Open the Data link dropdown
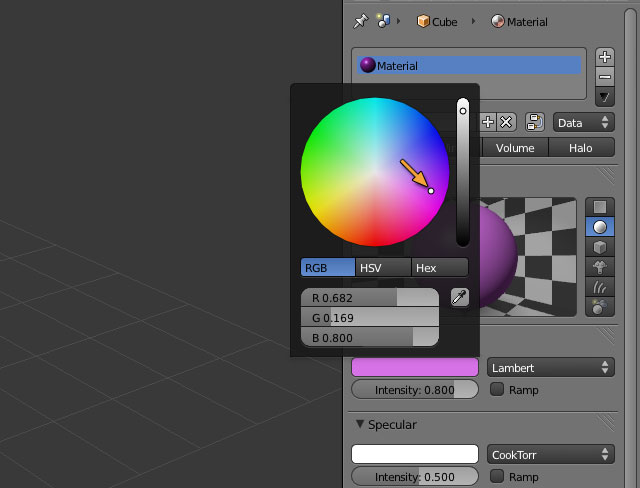 point(583,122)
